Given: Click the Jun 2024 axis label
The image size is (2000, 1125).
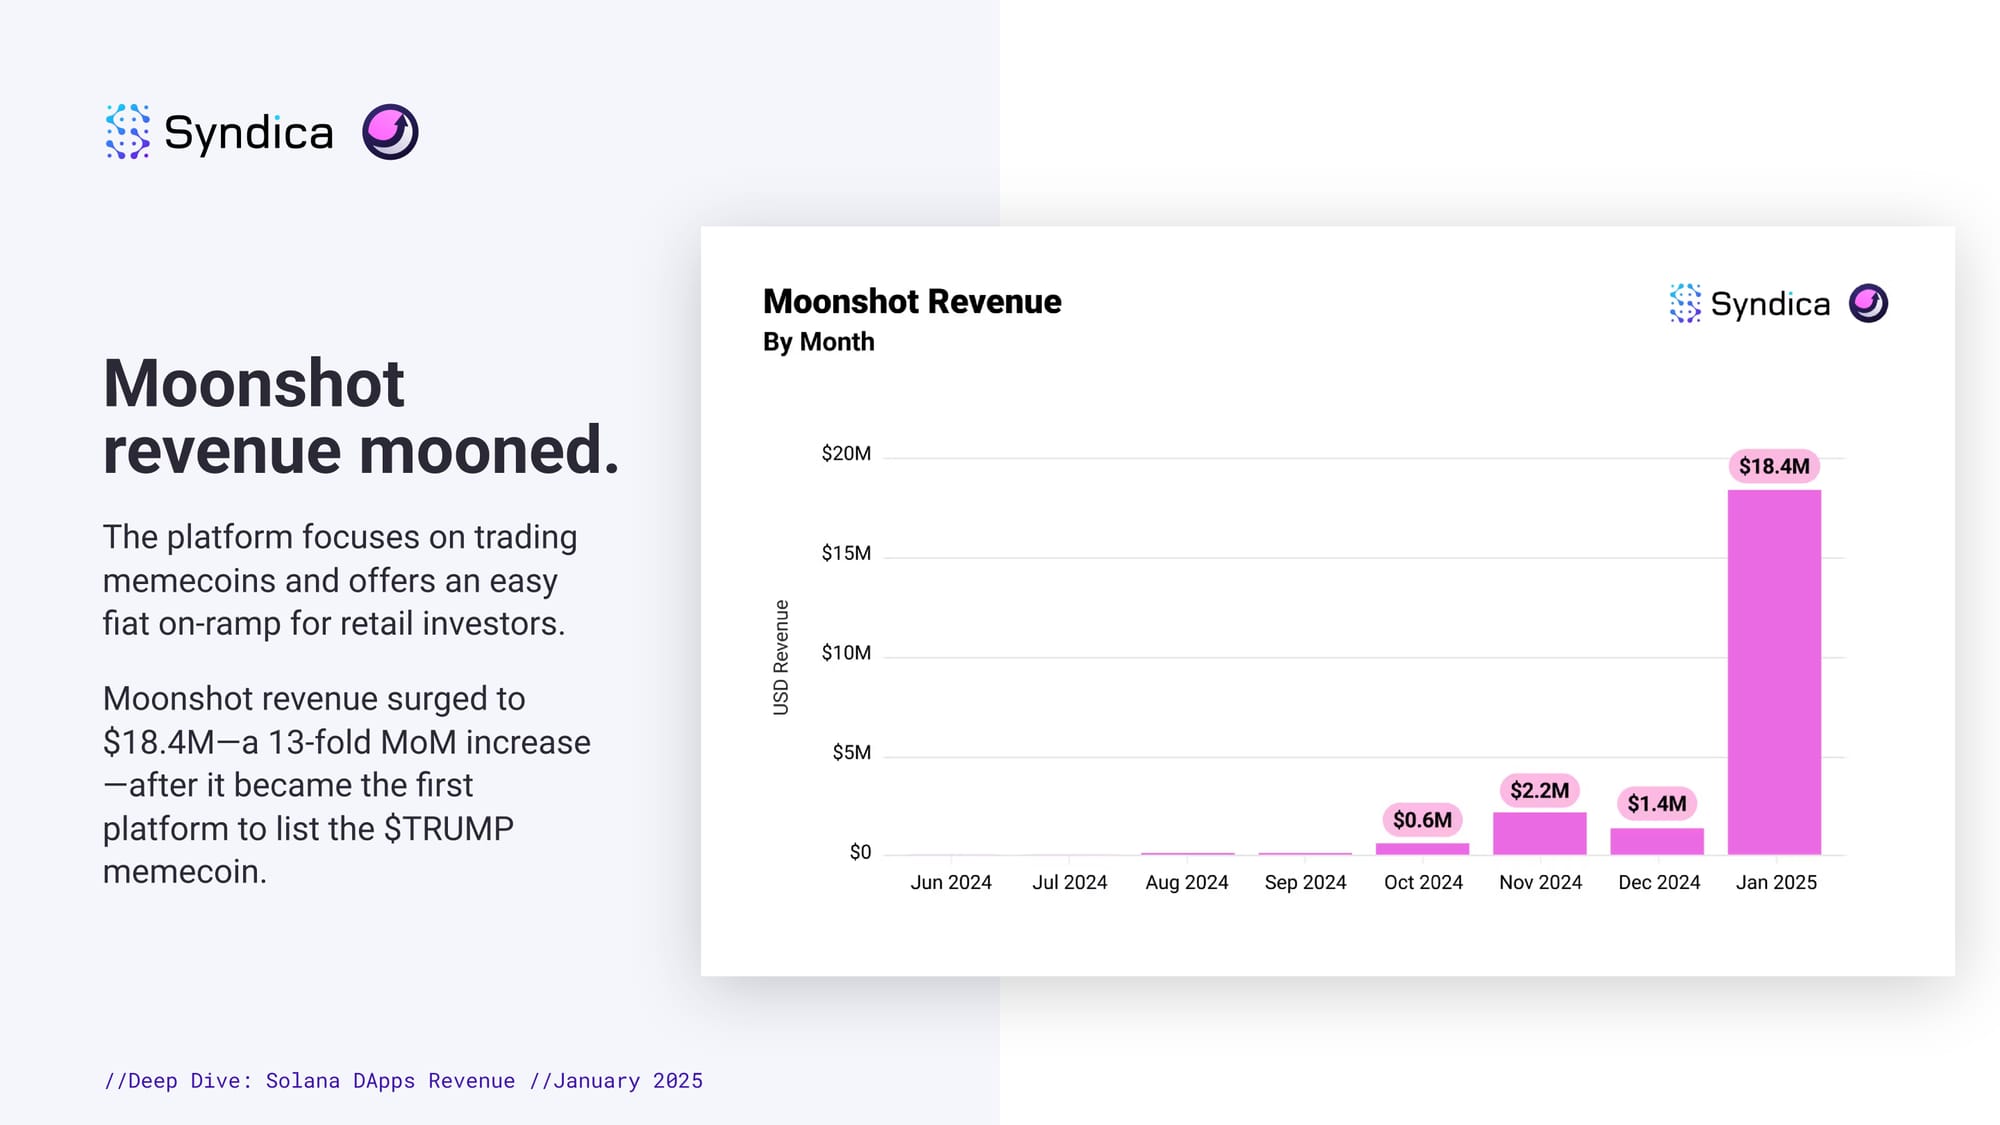Looking at the screenshot, I should coord(951,882).
